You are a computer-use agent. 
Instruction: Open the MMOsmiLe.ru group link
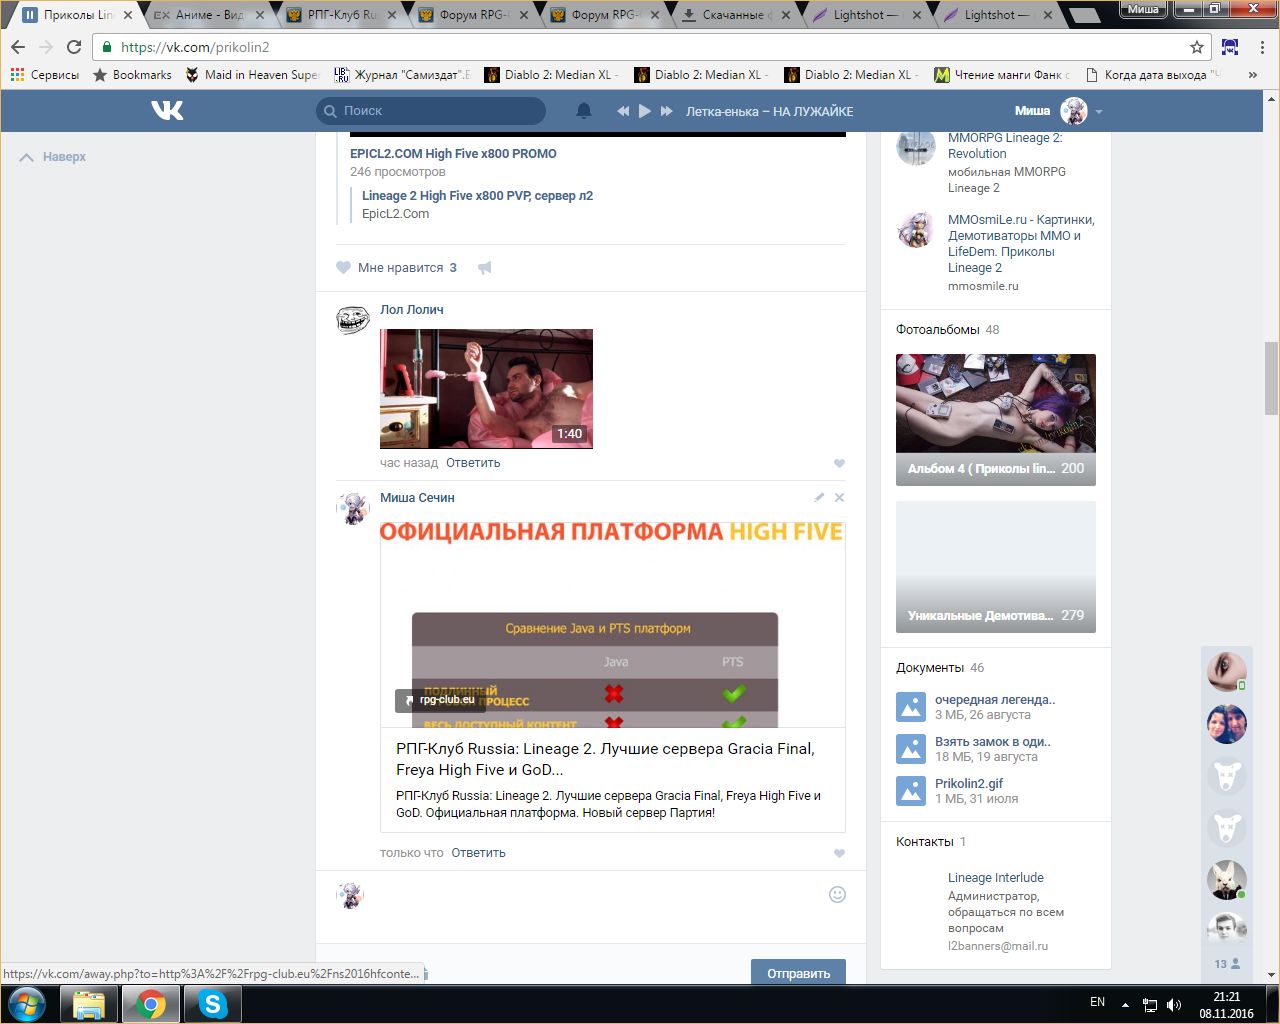pos(1021,244)
